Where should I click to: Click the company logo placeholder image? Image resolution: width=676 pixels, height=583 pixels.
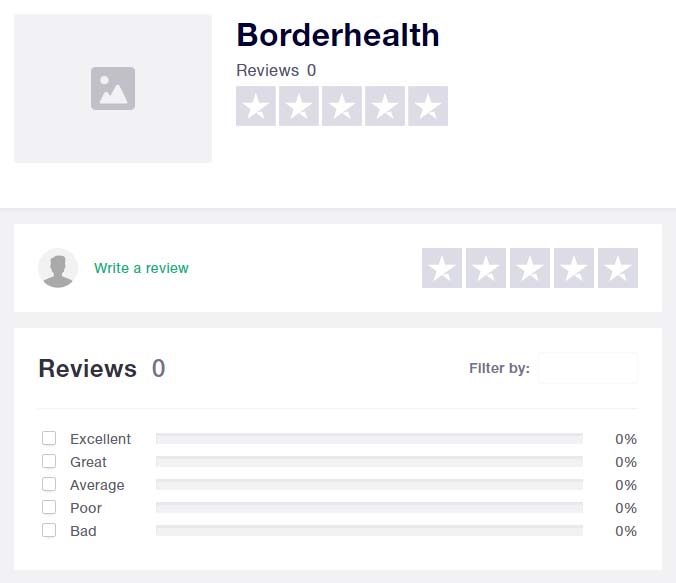click(x=113, y=88)
